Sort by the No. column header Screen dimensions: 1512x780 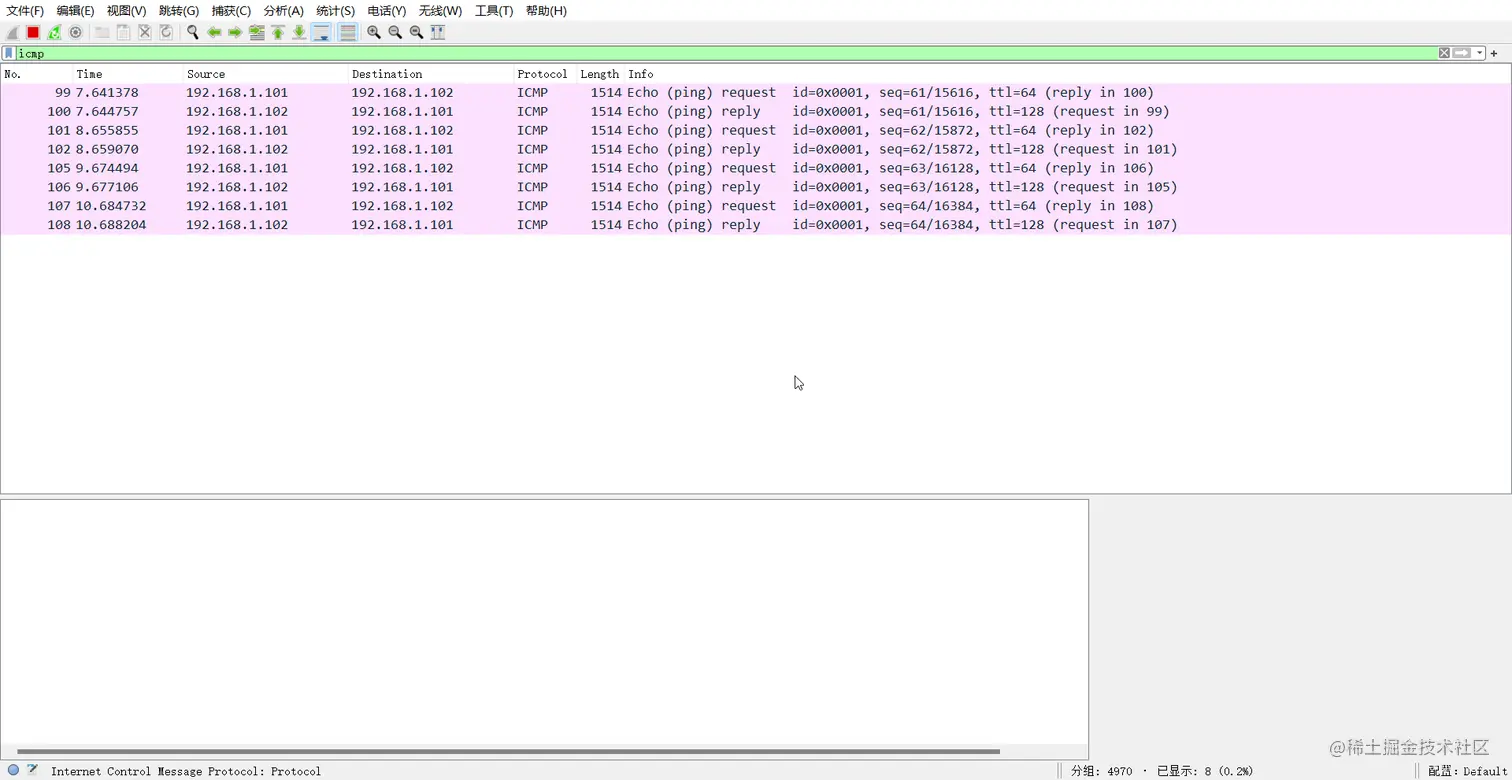coord(37,74)
